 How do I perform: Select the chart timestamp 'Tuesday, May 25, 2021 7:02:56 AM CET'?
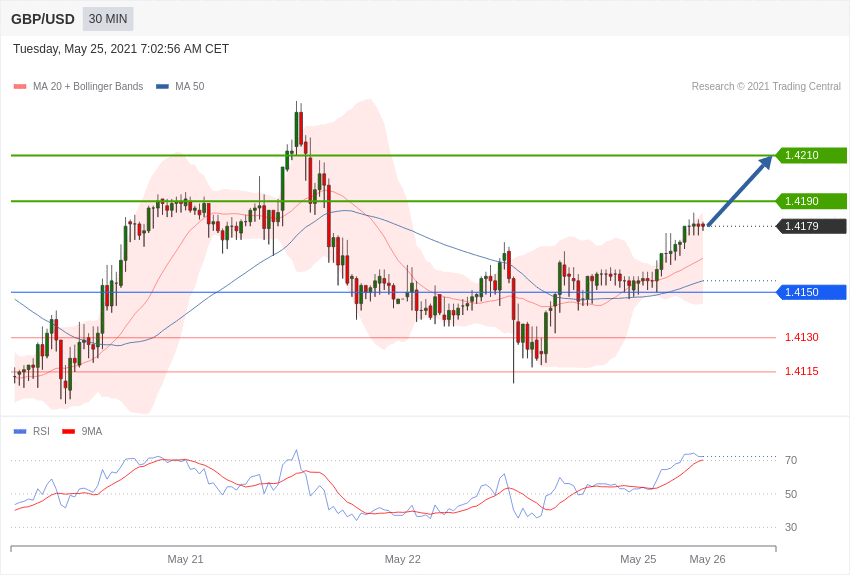[121, 49]
